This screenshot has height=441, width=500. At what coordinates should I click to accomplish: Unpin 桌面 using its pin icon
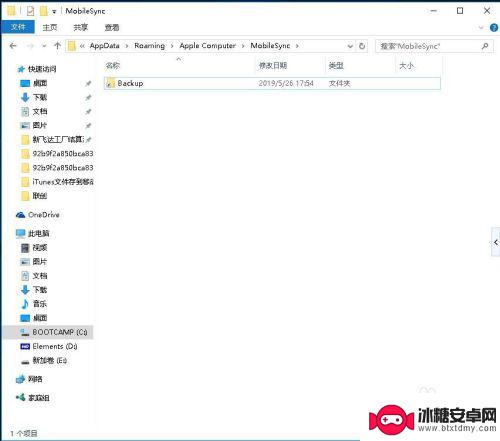[88, 83]
